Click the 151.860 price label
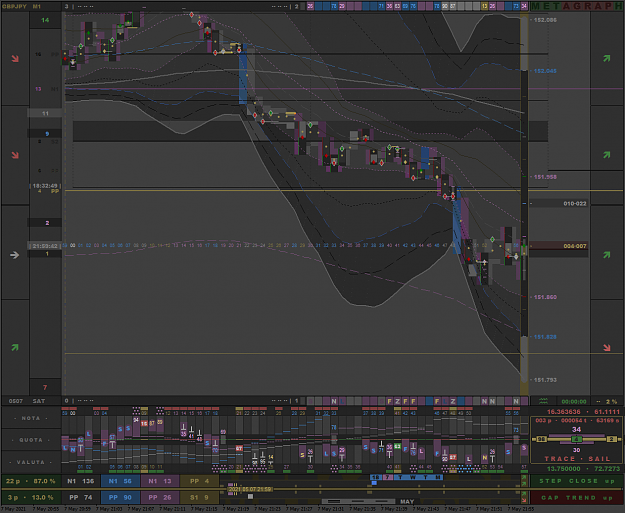Image resolution: width=625 pixels, height=513 pixels. (545, 297)
